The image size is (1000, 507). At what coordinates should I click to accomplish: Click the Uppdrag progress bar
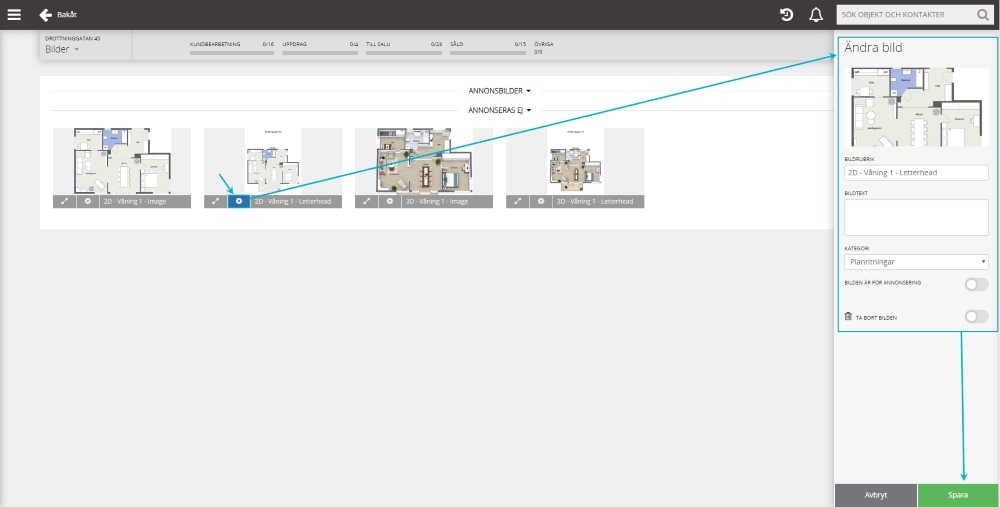(320, 53)
